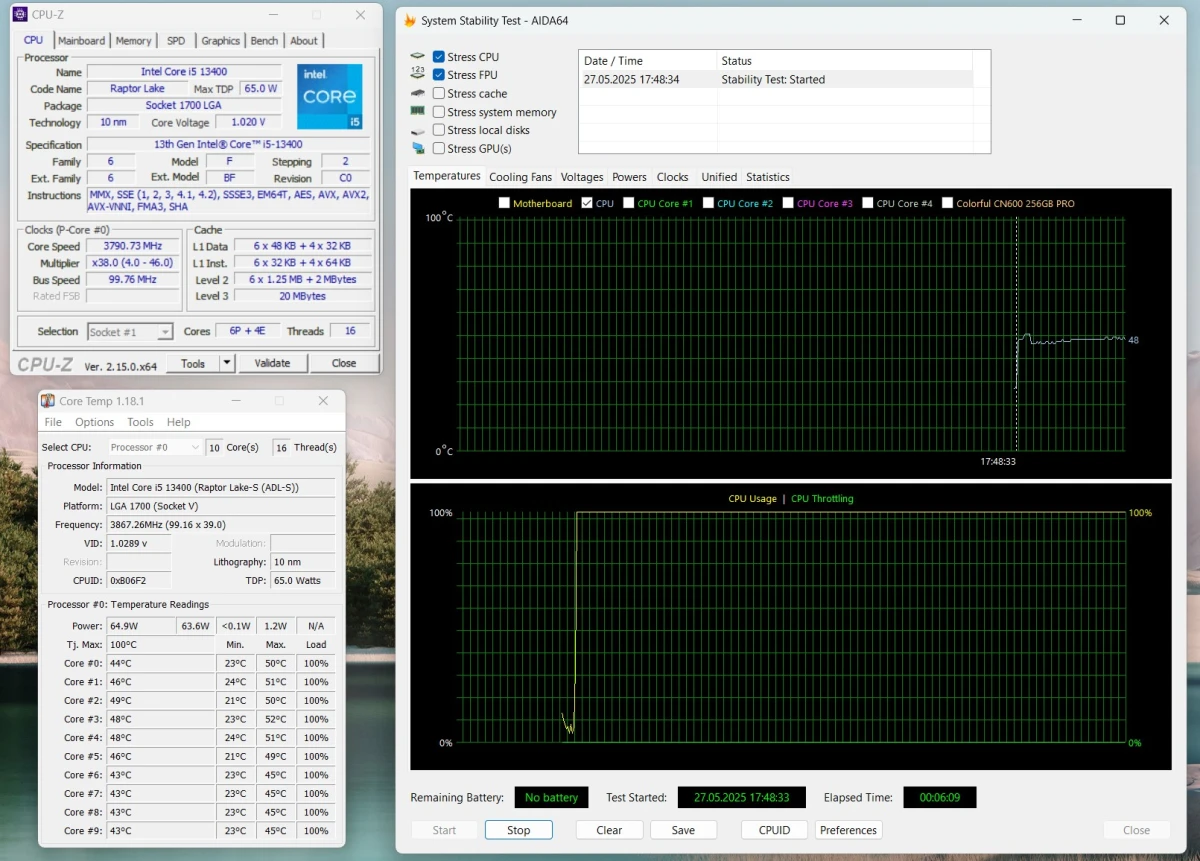The image size is (1200, 861).
Task: Click the CPU-Z app icon in title bar
Action: click(x=20, y=14)
